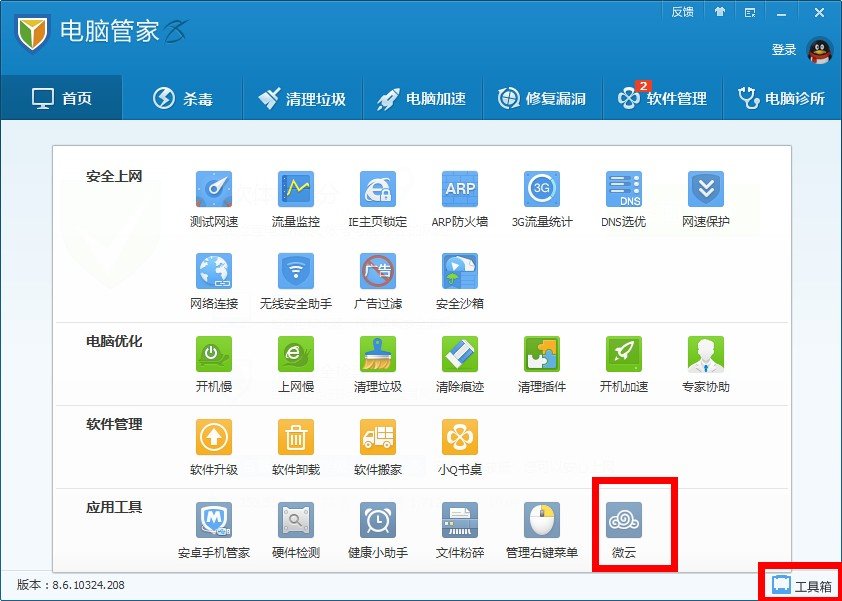Click the 登录 login link
The image size is (842, 601).
coord(785,48)
